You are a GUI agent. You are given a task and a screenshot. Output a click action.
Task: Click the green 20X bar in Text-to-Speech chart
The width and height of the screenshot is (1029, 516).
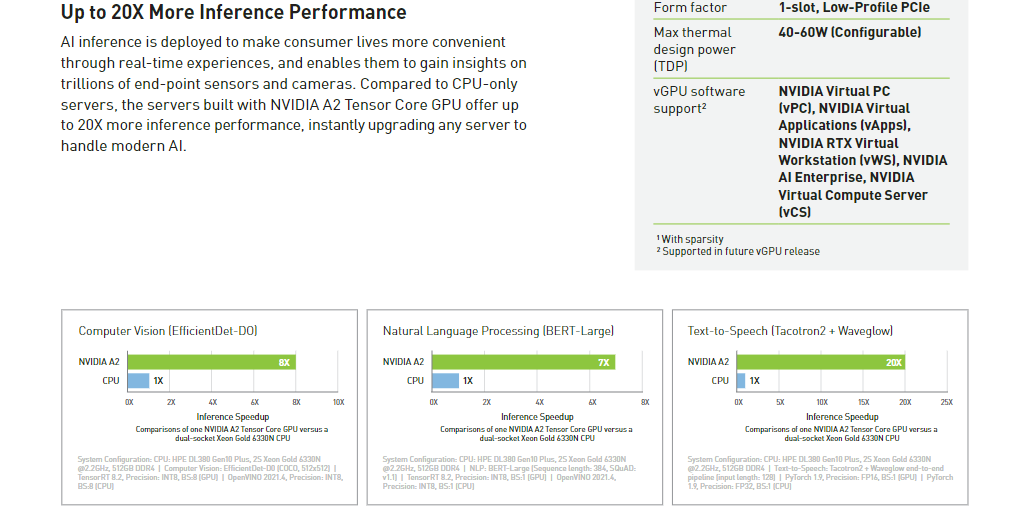click(x=821, y=362)
